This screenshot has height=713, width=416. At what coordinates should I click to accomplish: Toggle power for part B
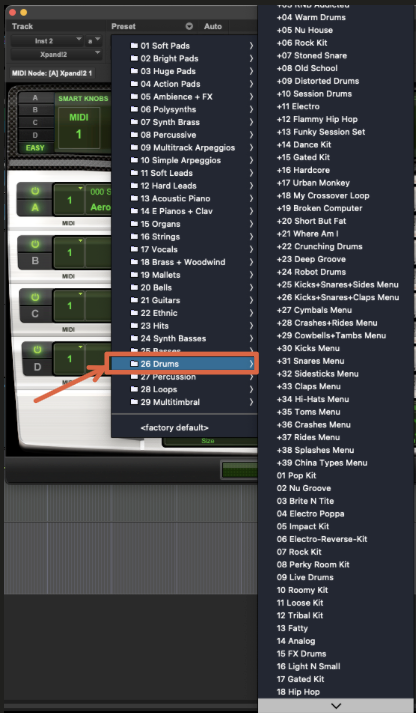(x=35, y=244)
